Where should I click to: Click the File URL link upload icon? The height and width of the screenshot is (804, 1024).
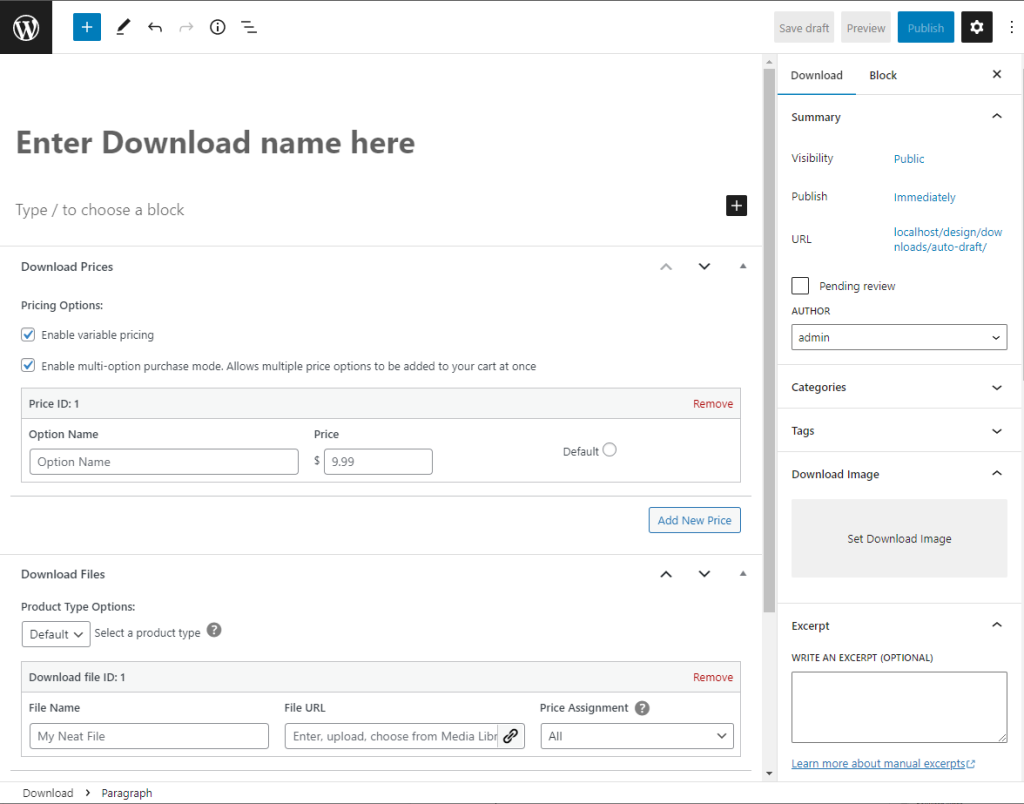click(511, 736)
